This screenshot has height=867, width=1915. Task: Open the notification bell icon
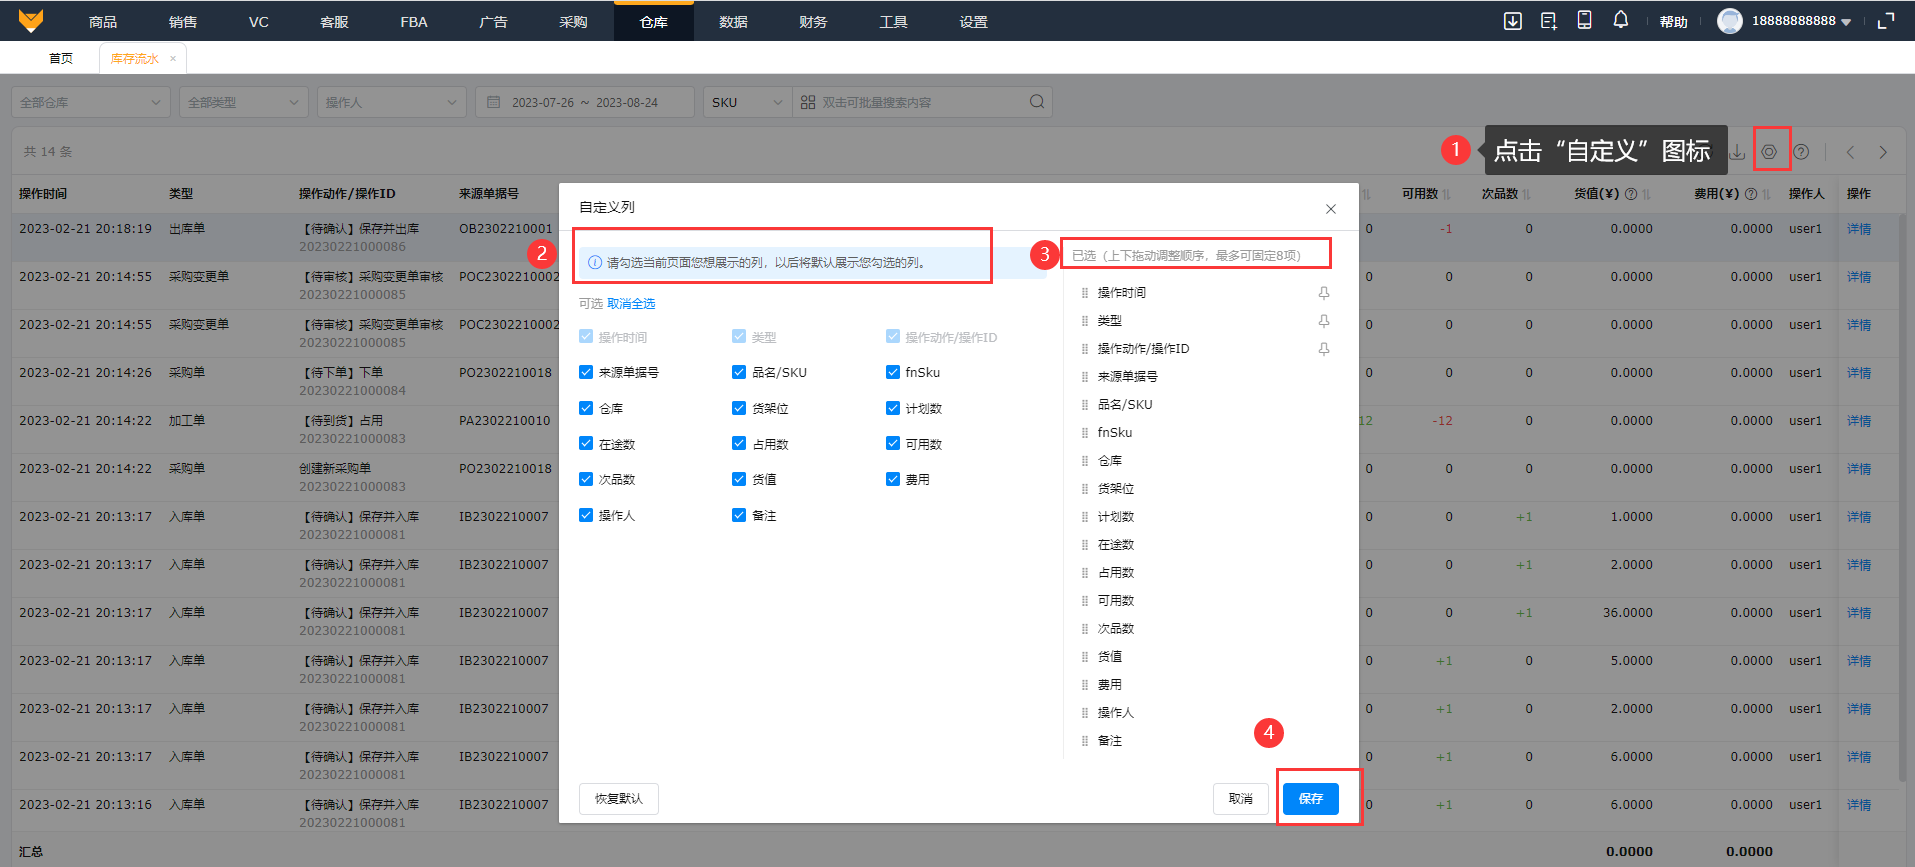(1620, 21)
